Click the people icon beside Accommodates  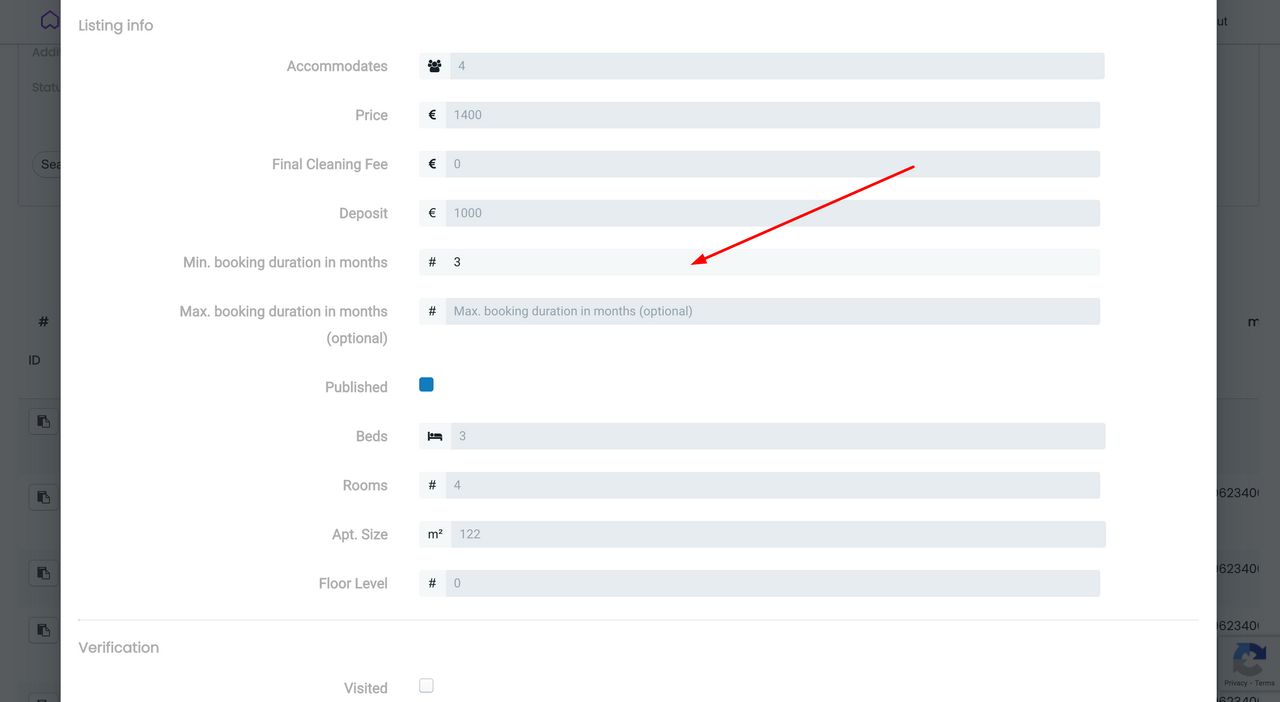pyautogui.click(x=434, y=66)
